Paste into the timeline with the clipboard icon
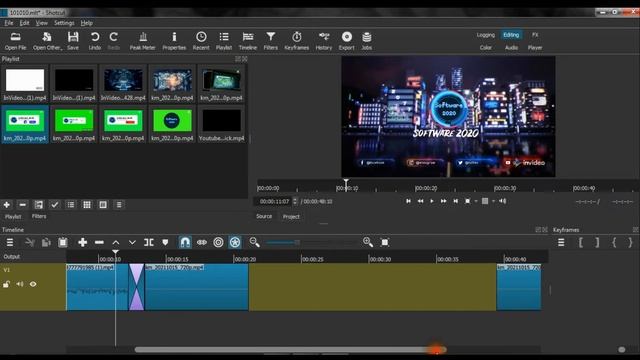Viewport: 640px width, 360px height. (63, 242)
